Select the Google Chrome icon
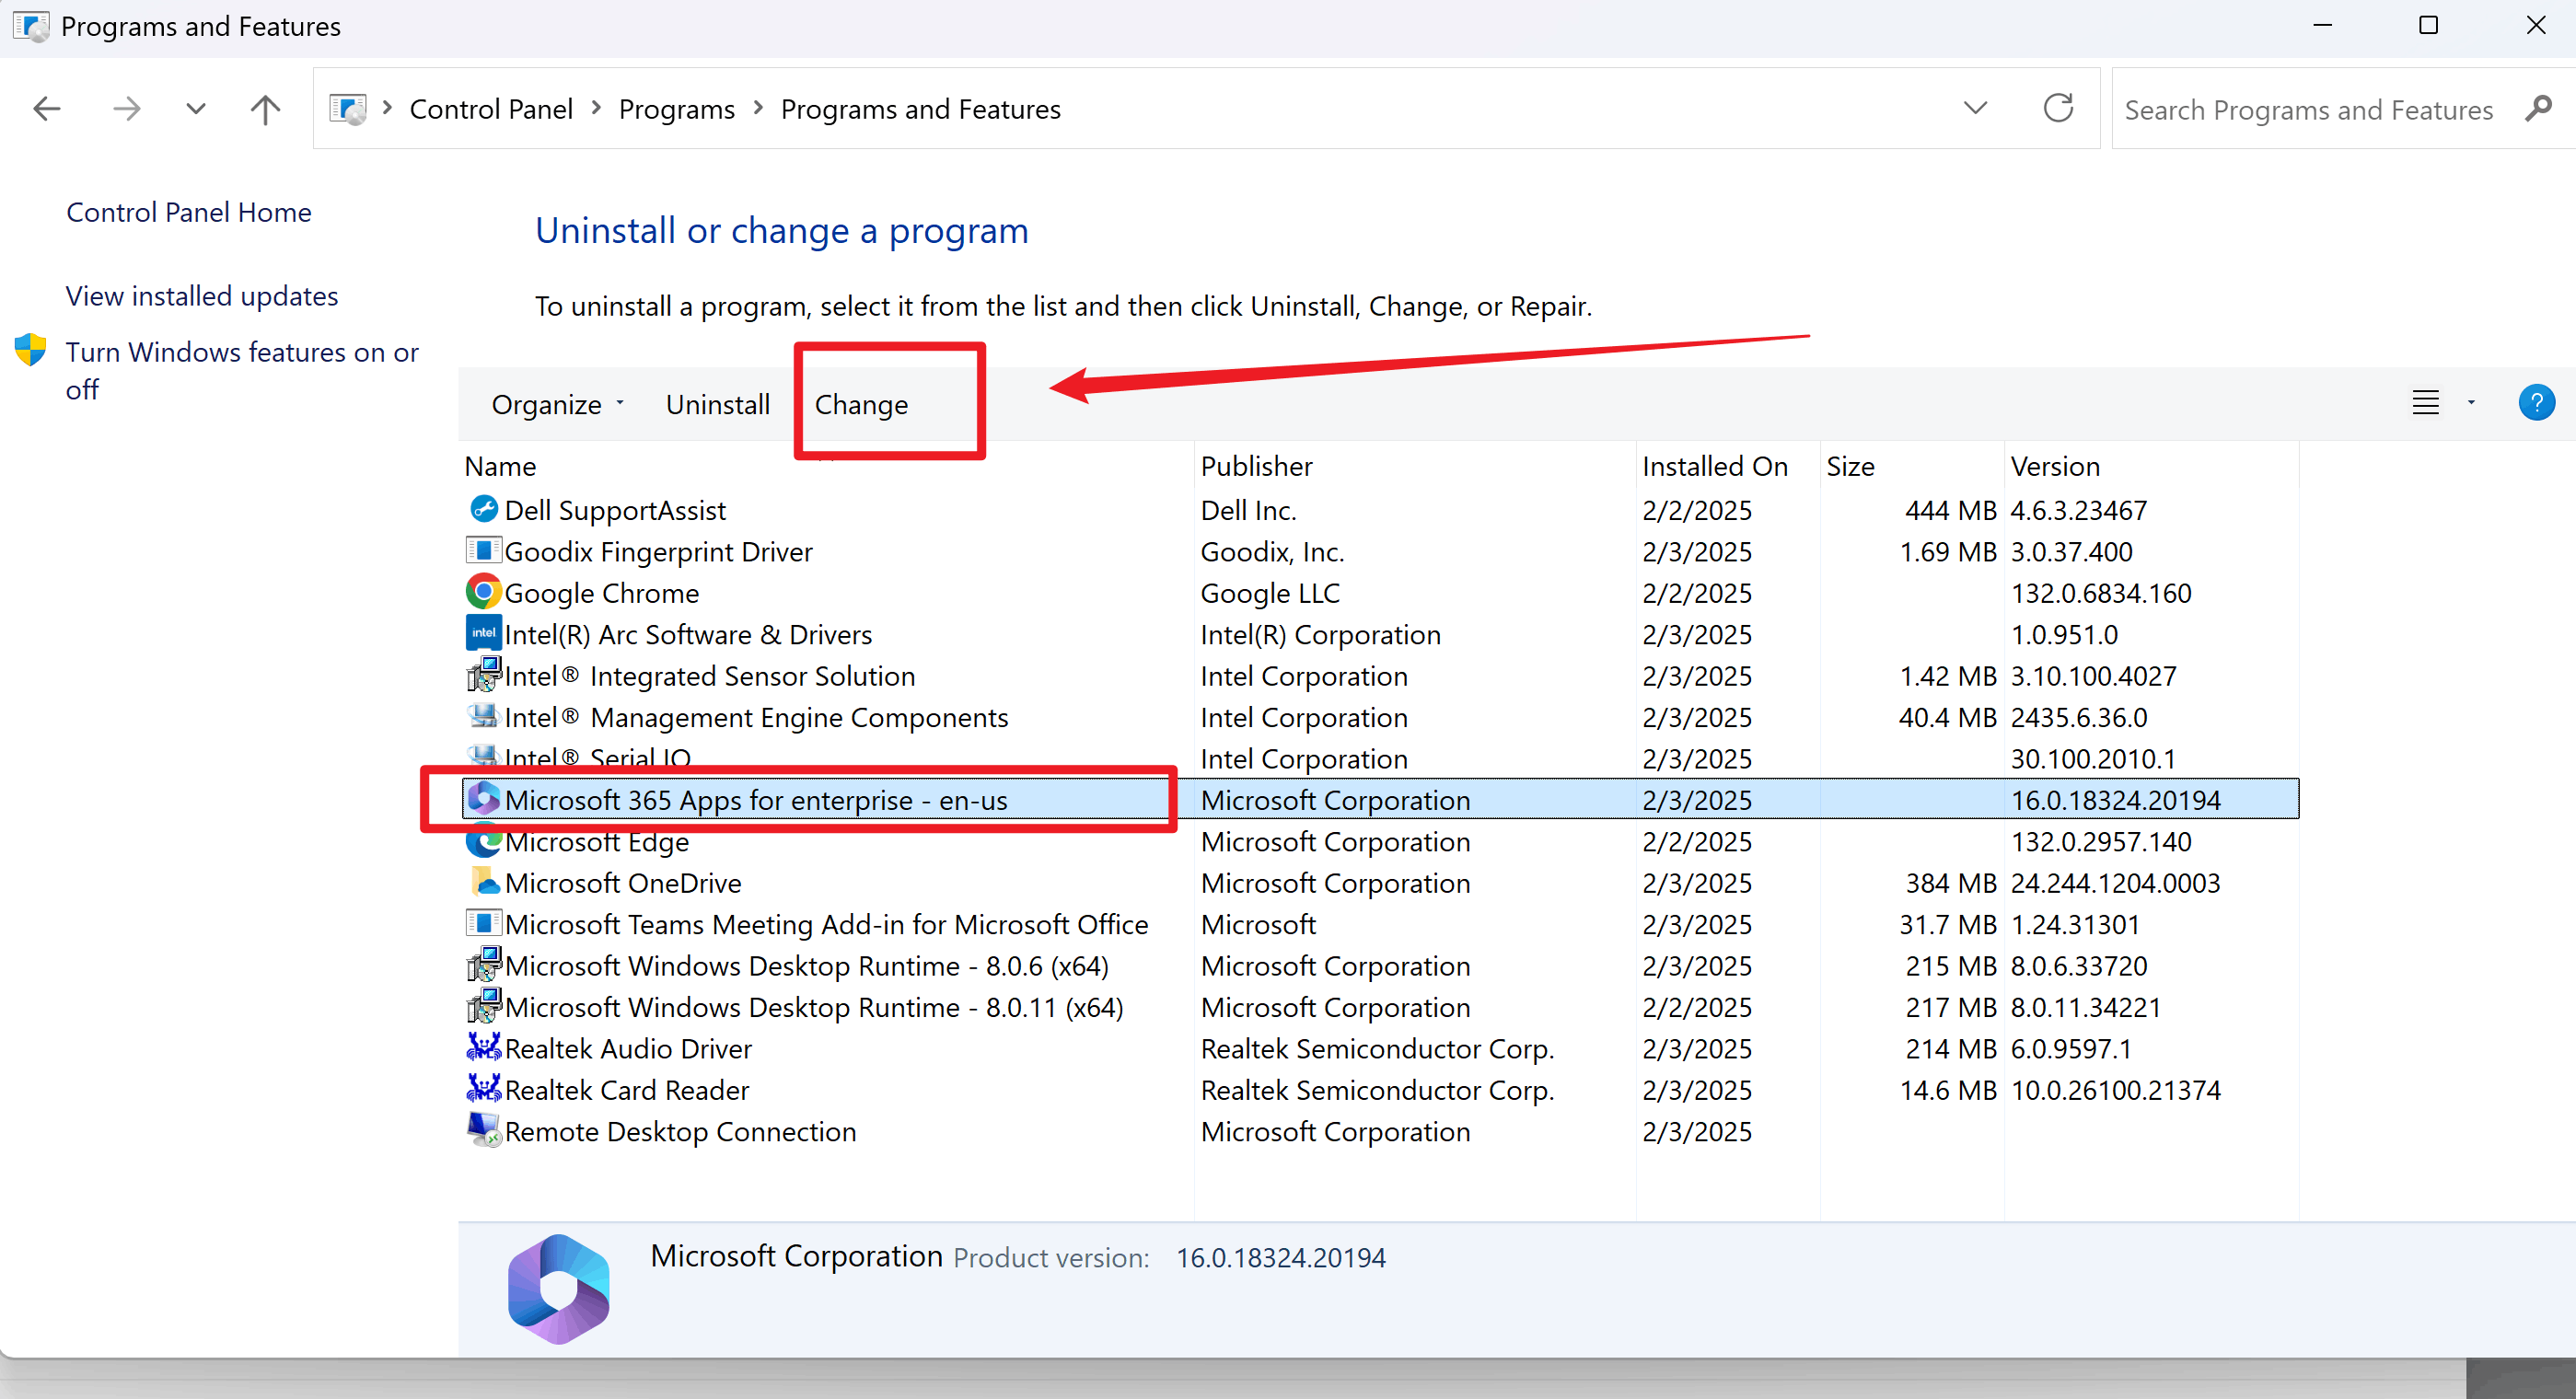 pyautogui.click(x=483, y=592)
